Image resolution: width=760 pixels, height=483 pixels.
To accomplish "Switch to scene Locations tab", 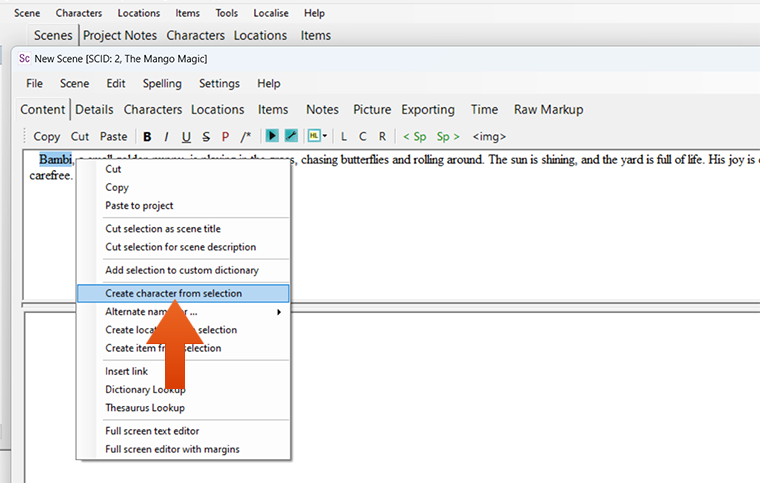I will coord(218,110).
